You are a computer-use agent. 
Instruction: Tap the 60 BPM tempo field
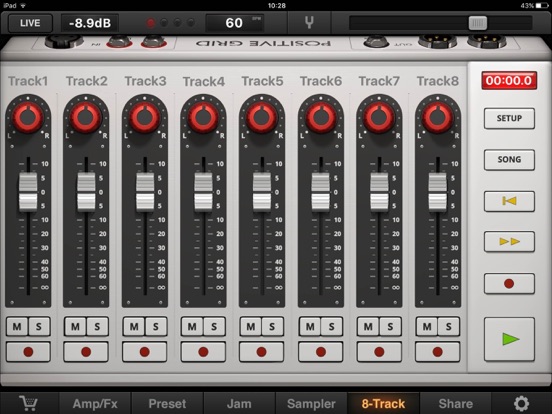coord(235,23)
